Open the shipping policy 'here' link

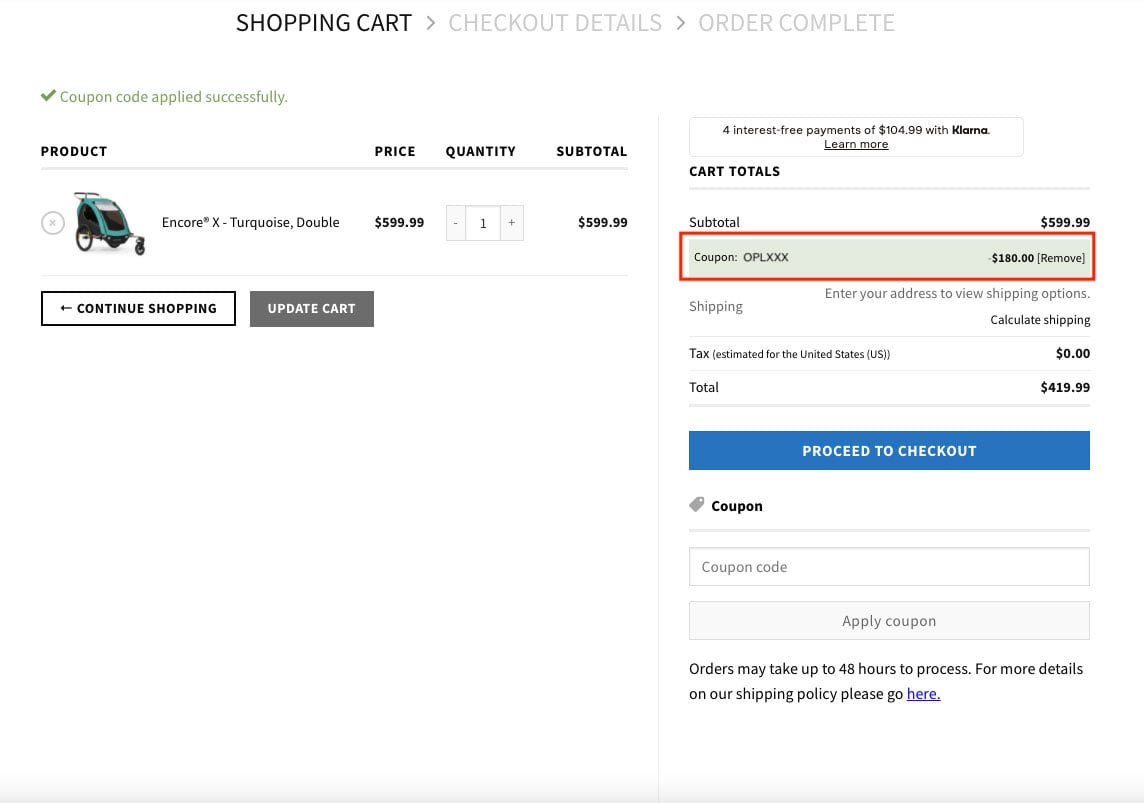pyautogui.click(x=923, y=694)
